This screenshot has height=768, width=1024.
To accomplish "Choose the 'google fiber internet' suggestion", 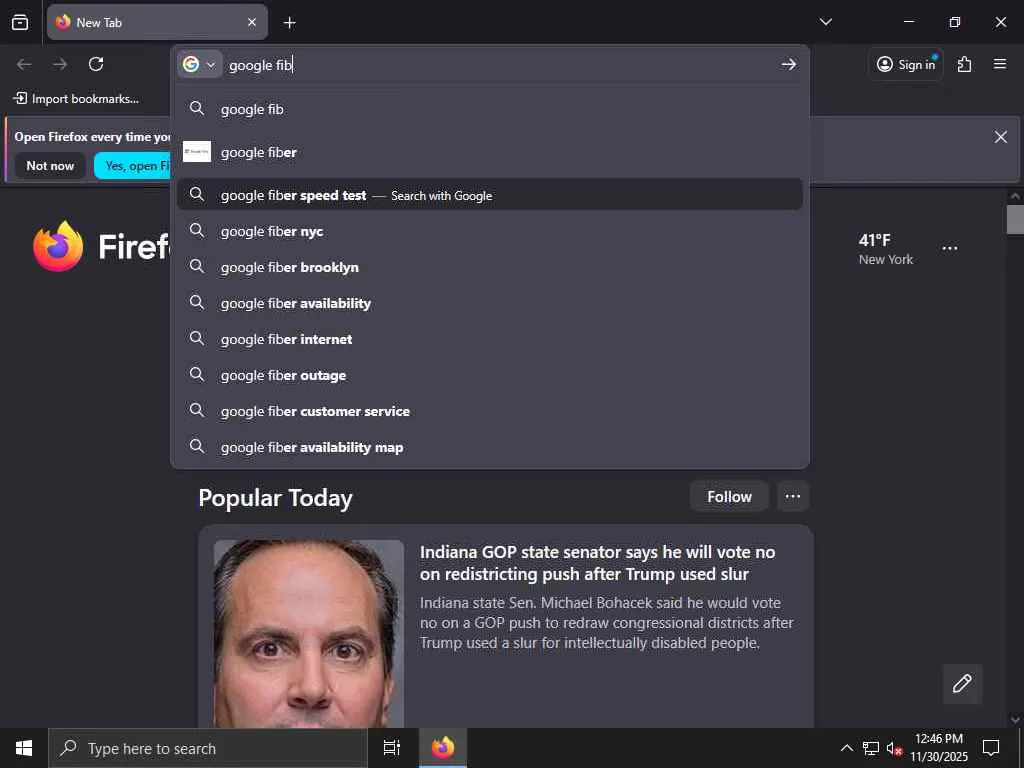I will [490, 339].
